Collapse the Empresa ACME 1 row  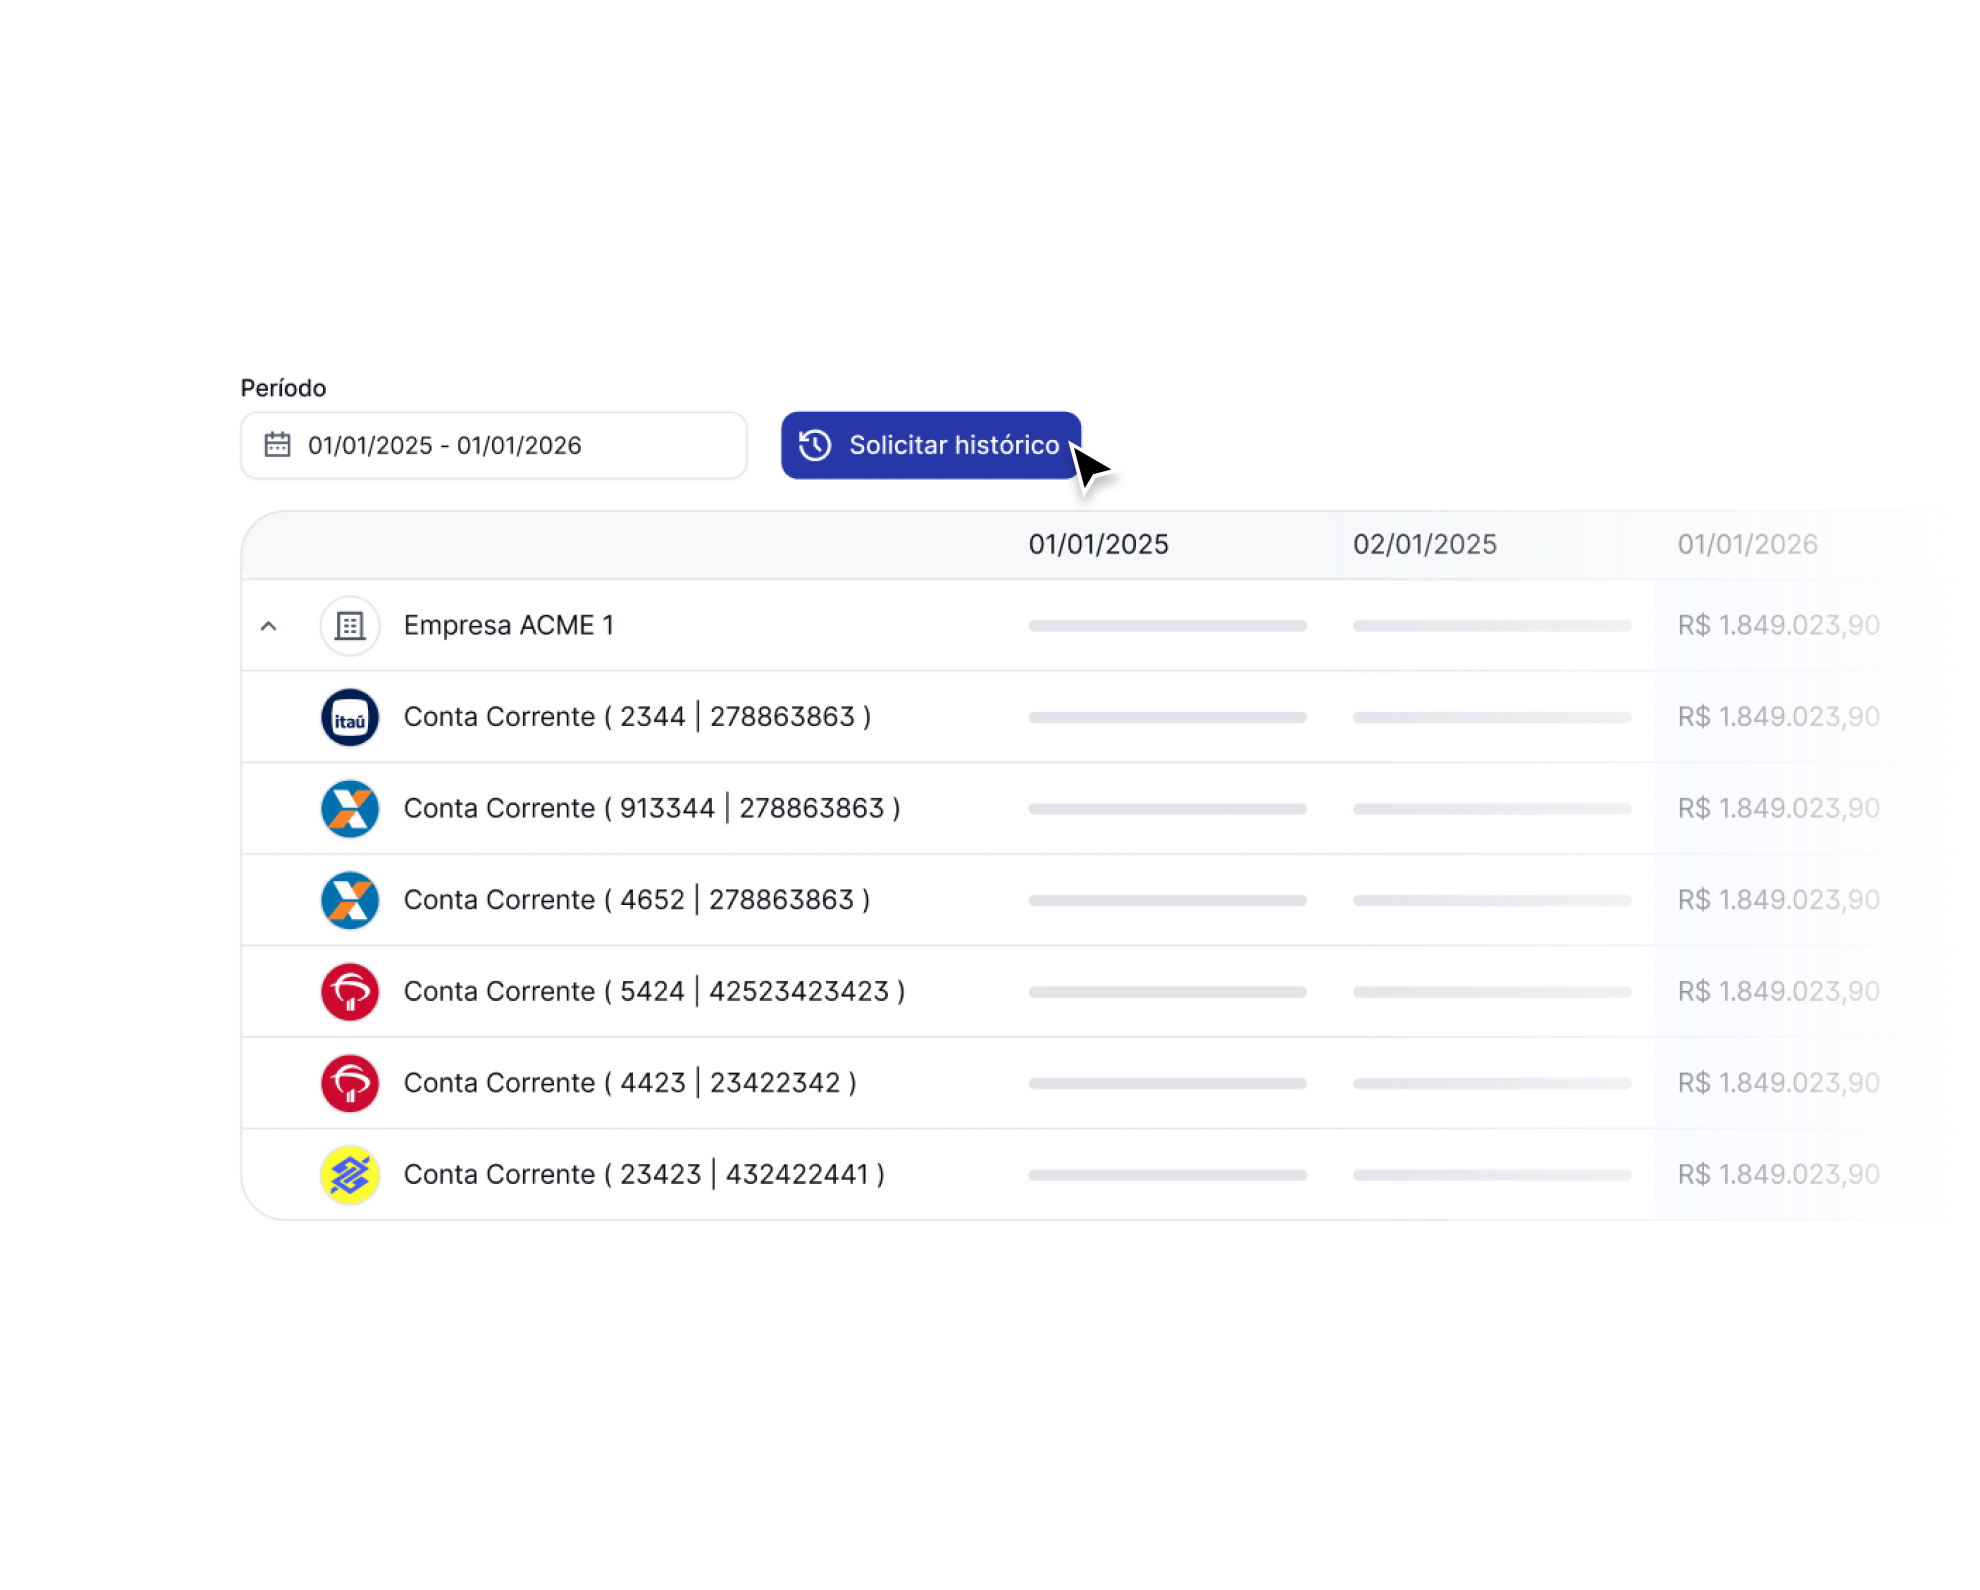[x=268, y=627]
